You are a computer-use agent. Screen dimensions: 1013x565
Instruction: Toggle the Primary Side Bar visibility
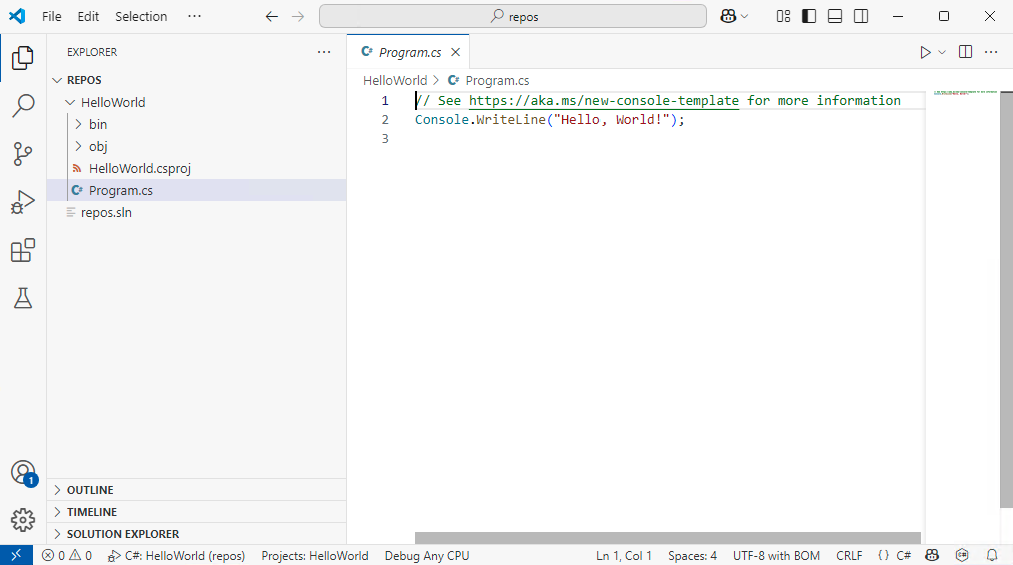[809, 16]
